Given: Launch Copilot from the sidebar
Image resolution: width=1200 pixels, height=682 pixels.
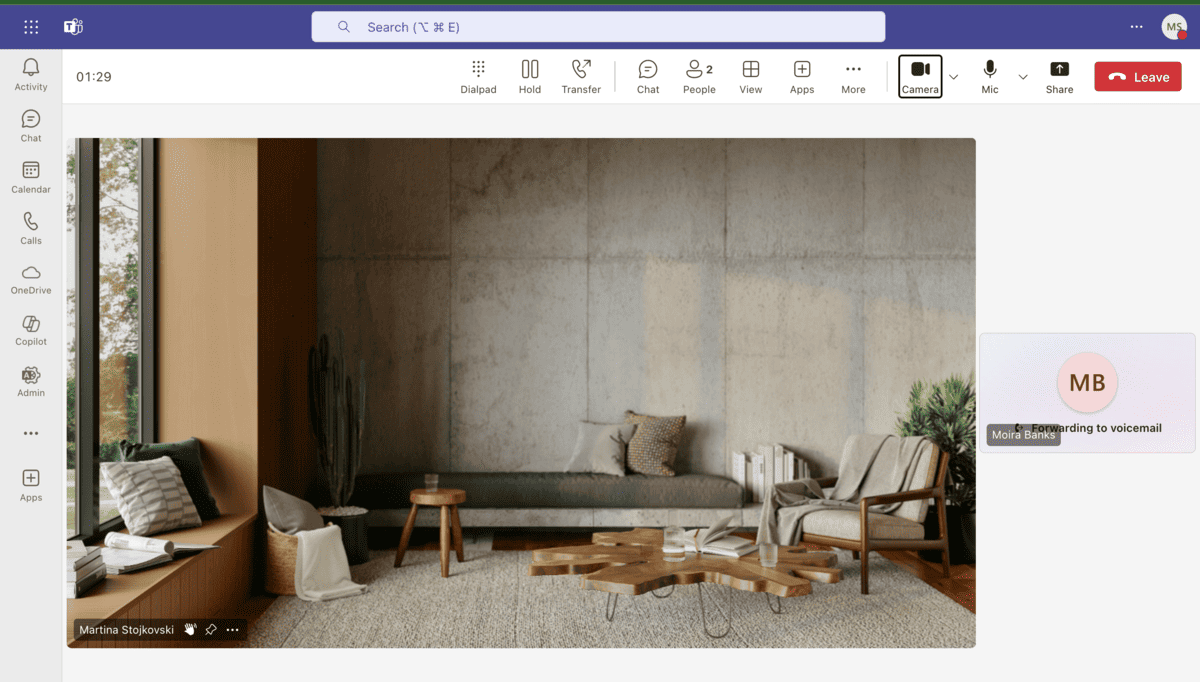Looking at the screenshot, I should 30,330.
